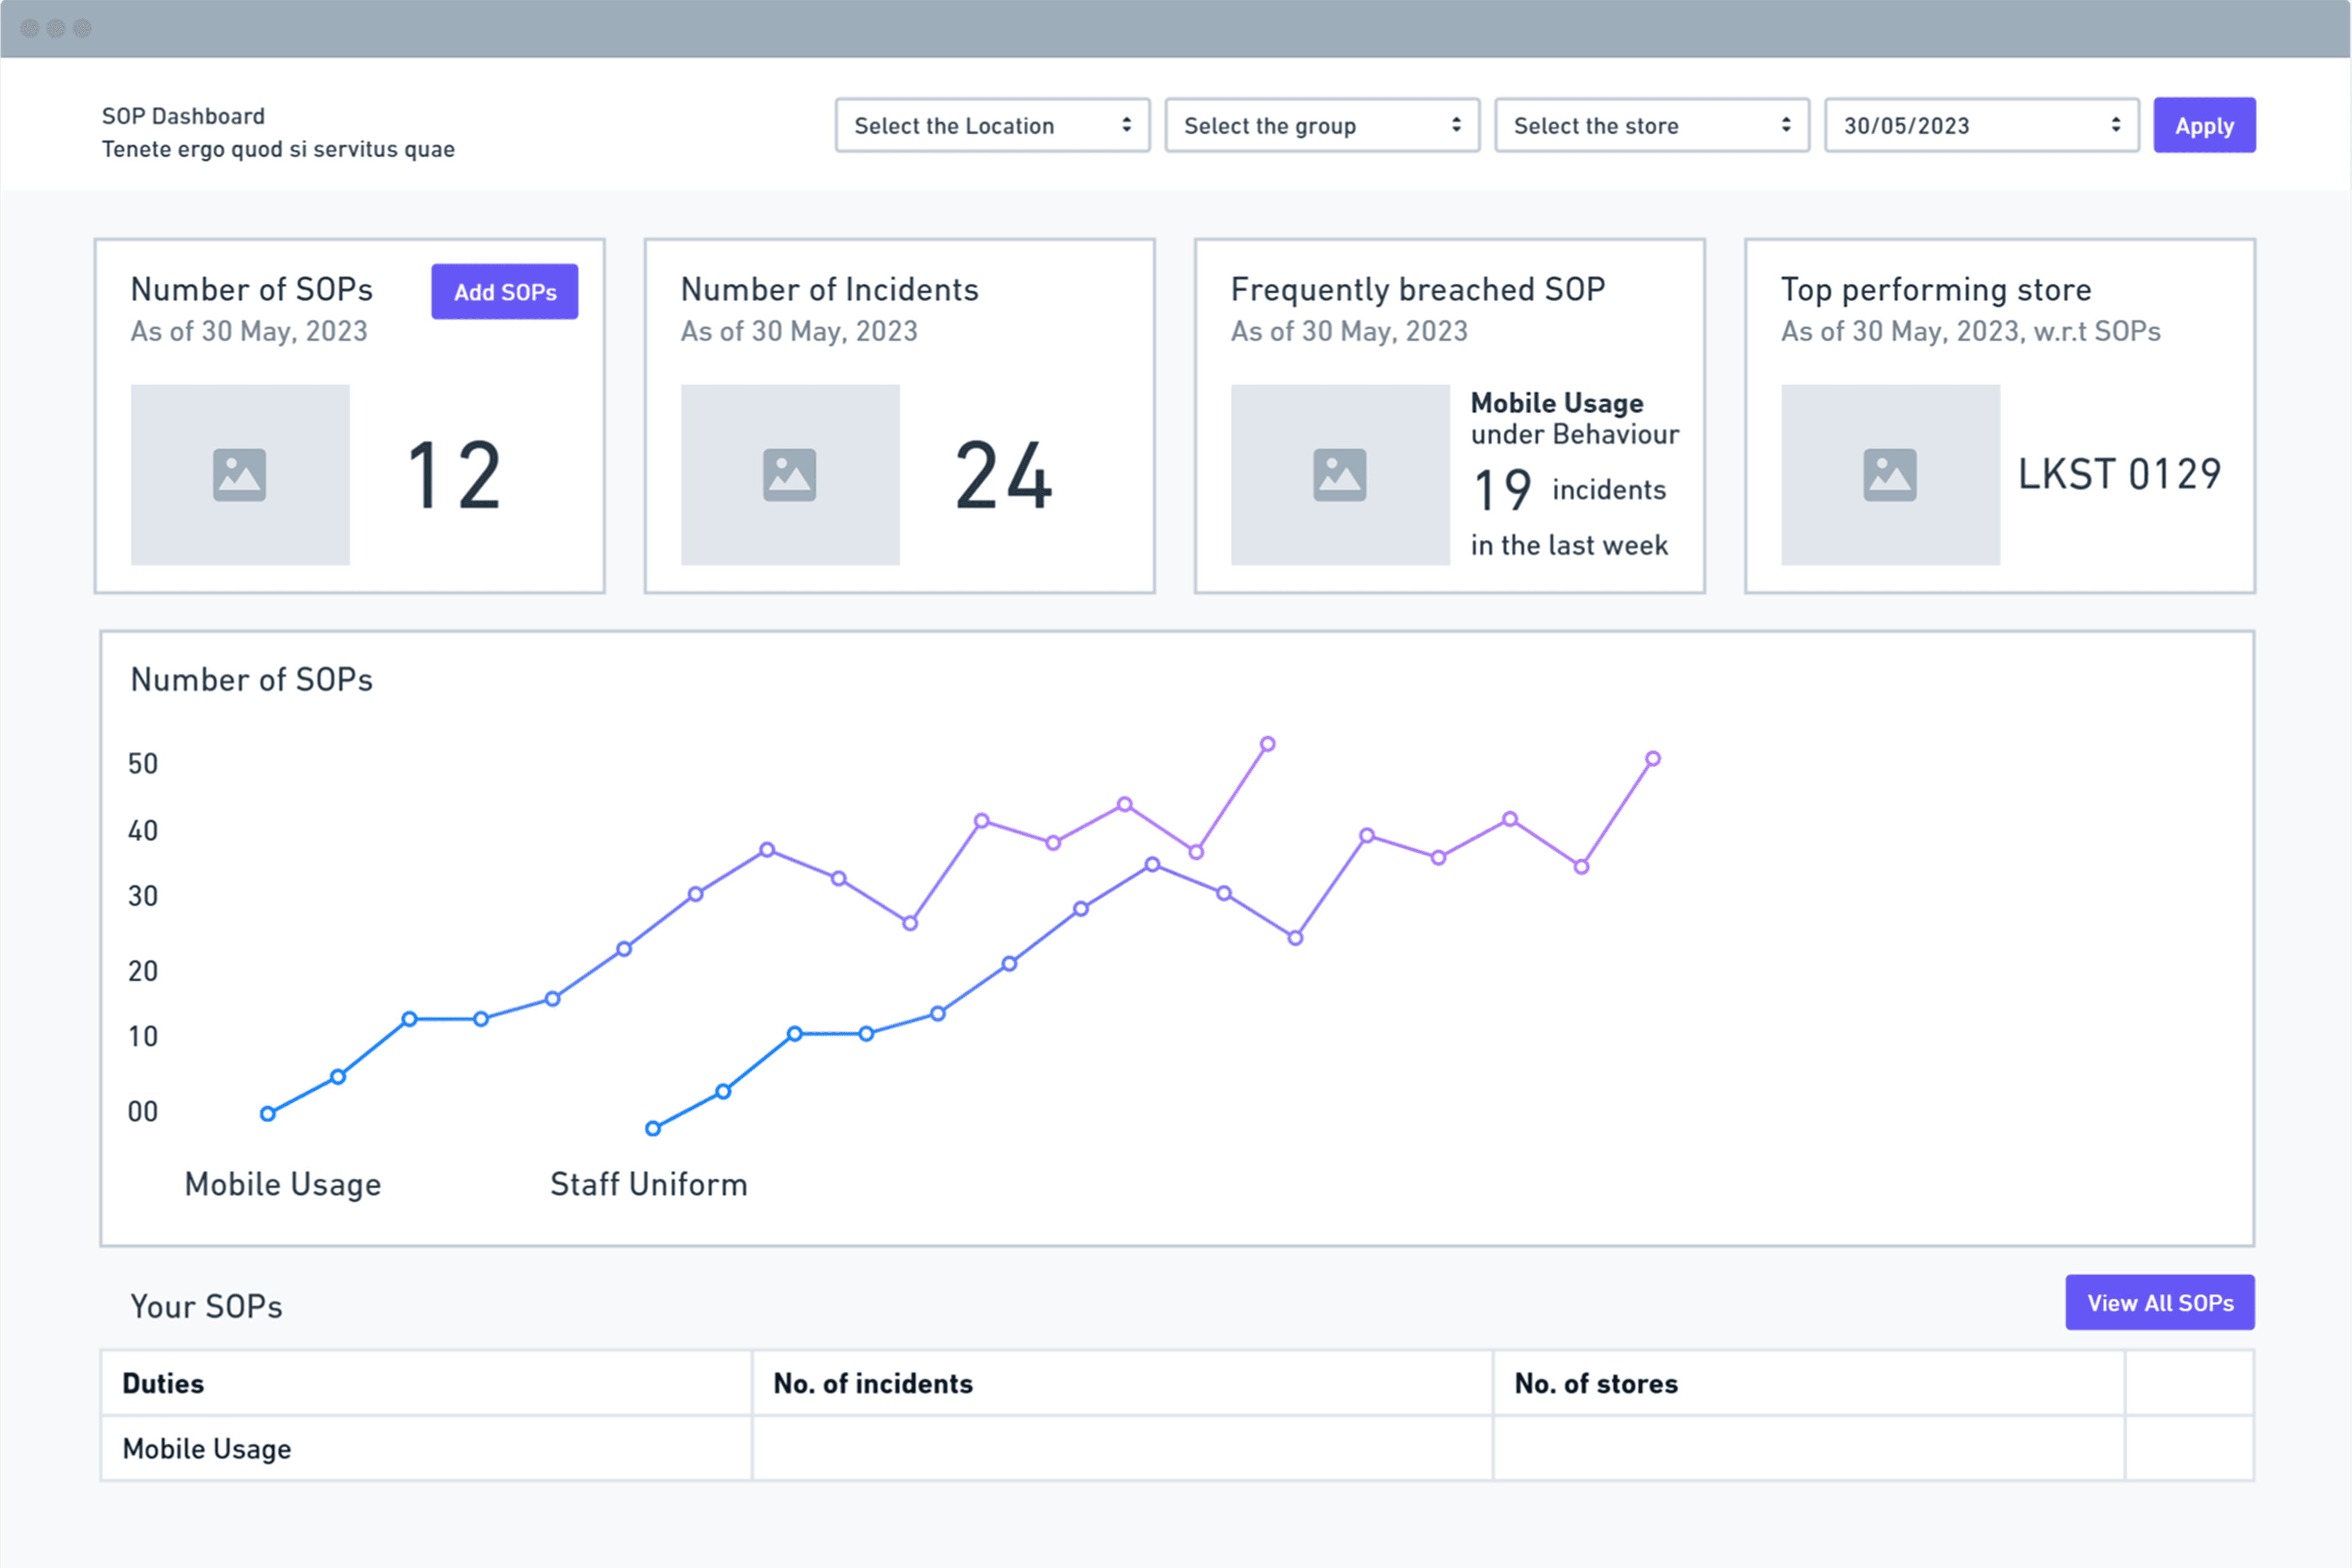2352x1568 pixels.
Task: Click the LKST 0129 store name
Action: coord(2120,474)
